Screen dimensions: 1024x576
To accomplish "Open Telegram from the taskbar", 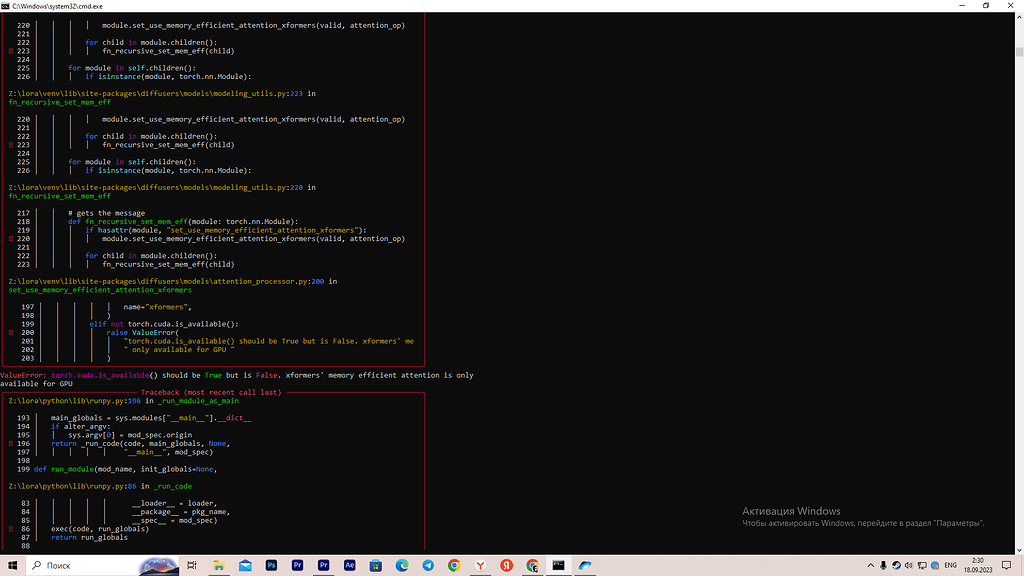I will tap(428, 566).
